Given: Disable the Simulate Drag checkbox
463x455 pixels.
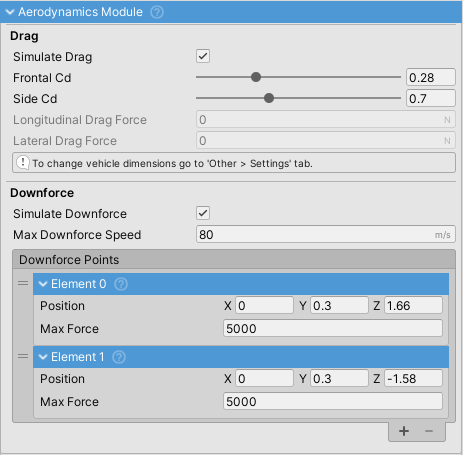Looking at the screenshot, I should coord(203,56).
